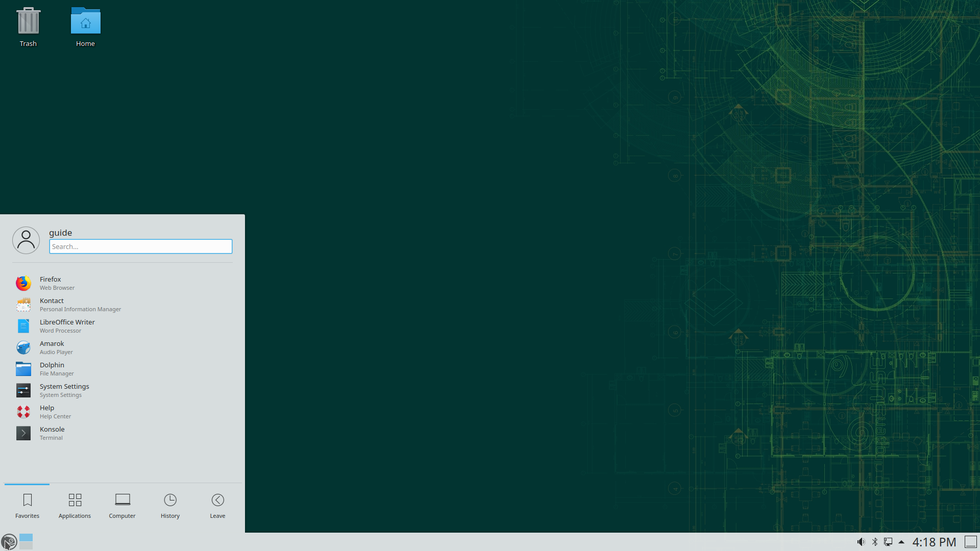The image size is (980, 551).
Task: Click the 4:18 PM clock
Action: (934, 542)
